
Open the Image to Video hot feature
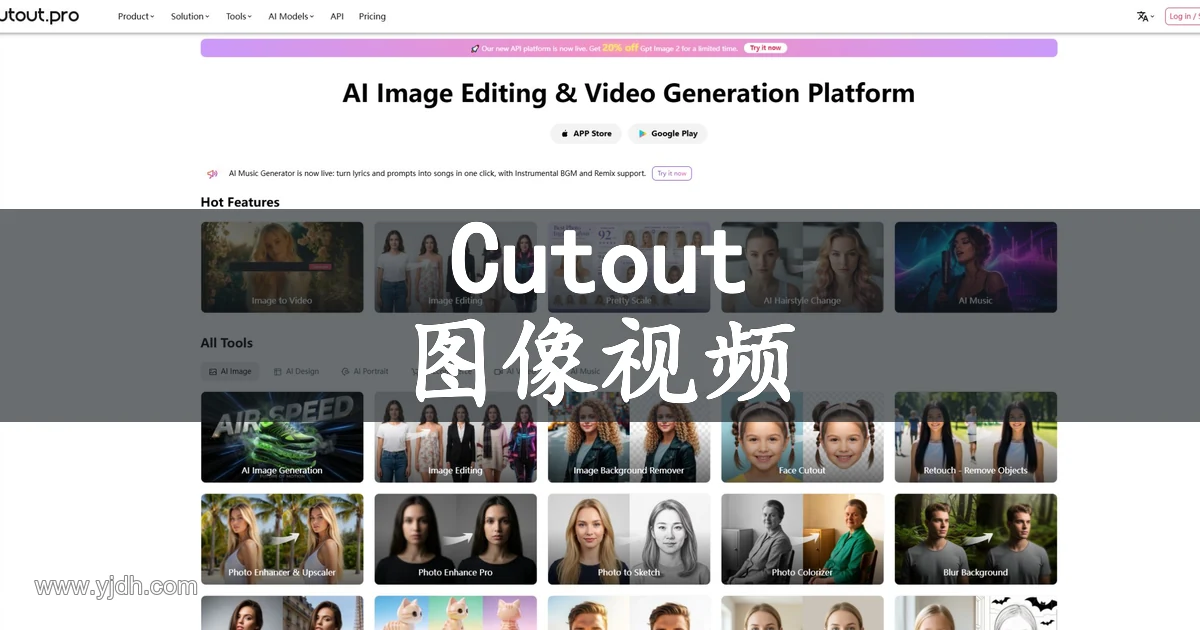click(x=282, y=267)
